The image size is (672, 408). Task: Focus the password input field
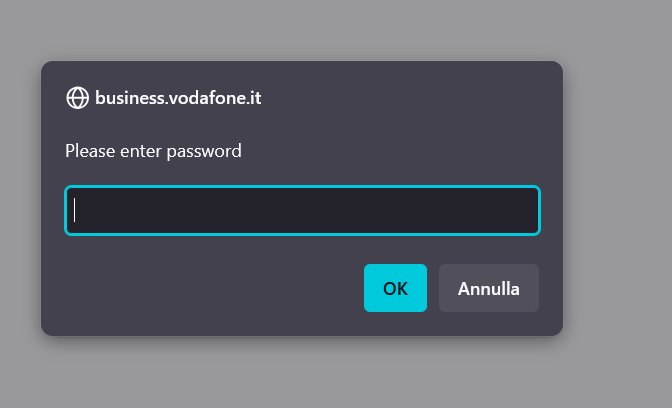(302, 210)
